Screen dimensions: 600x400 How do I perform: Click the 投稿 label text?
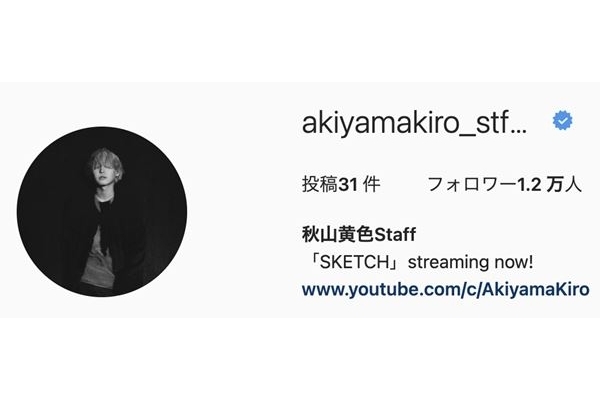pos(320,184)
